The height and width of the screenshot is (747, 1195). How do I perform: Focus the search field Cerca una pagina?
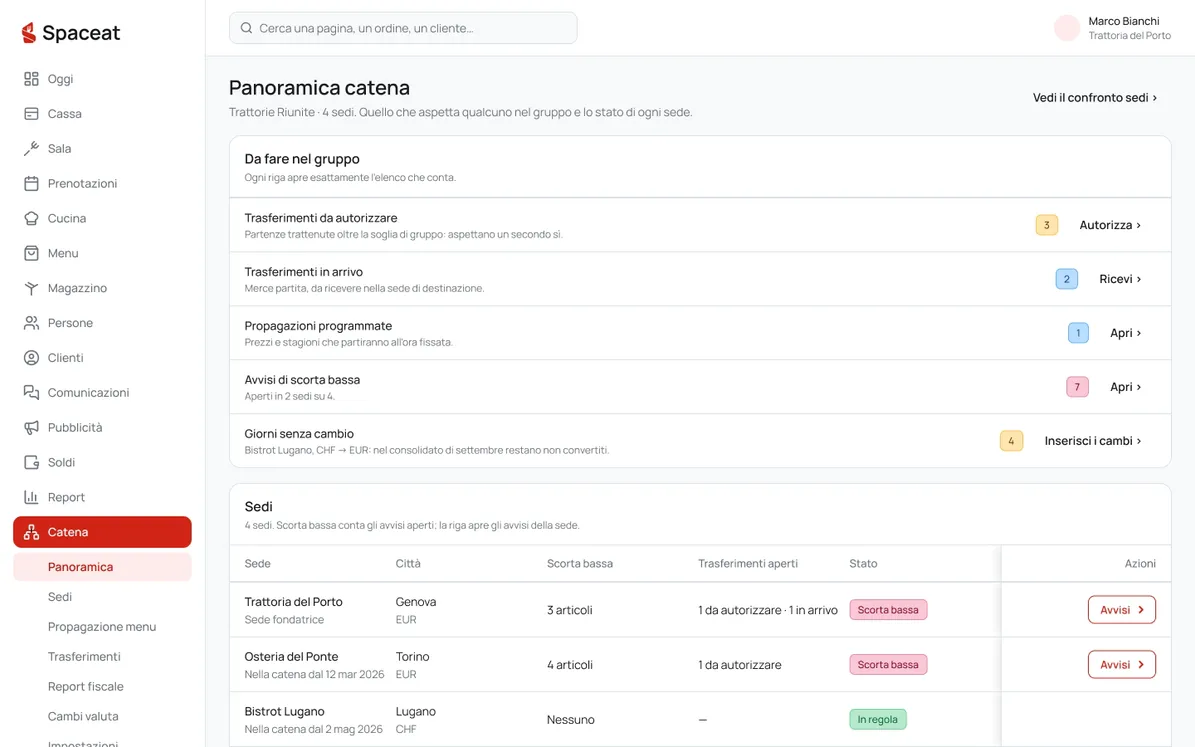click(x=403, y=28)
